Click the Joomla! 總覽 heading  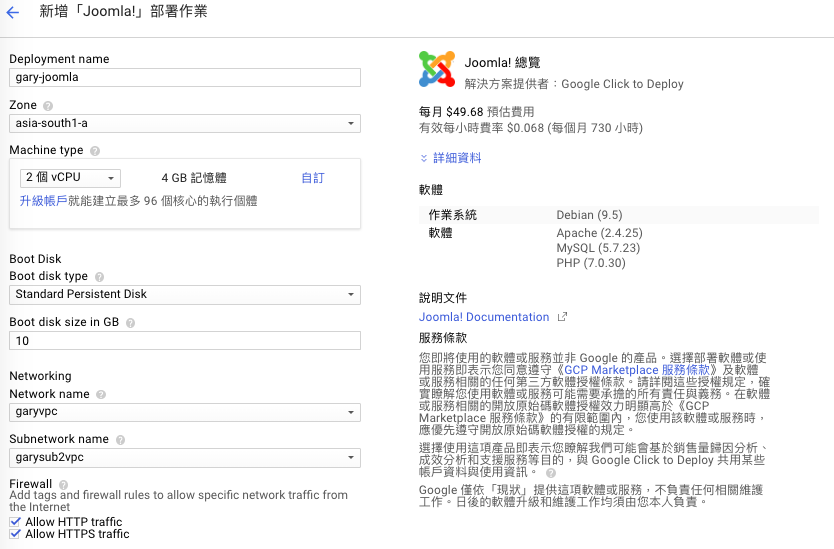(x=503, y=63)
